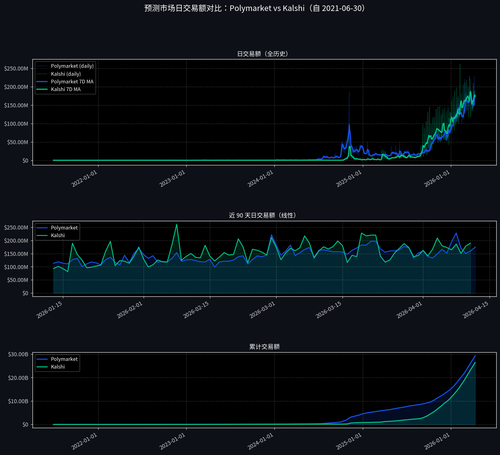Click the blue Polymarket line swatch in the 90-day legend
Image resolution: width=500 pixels, height=455 pixels.
[x=42, y=228]
